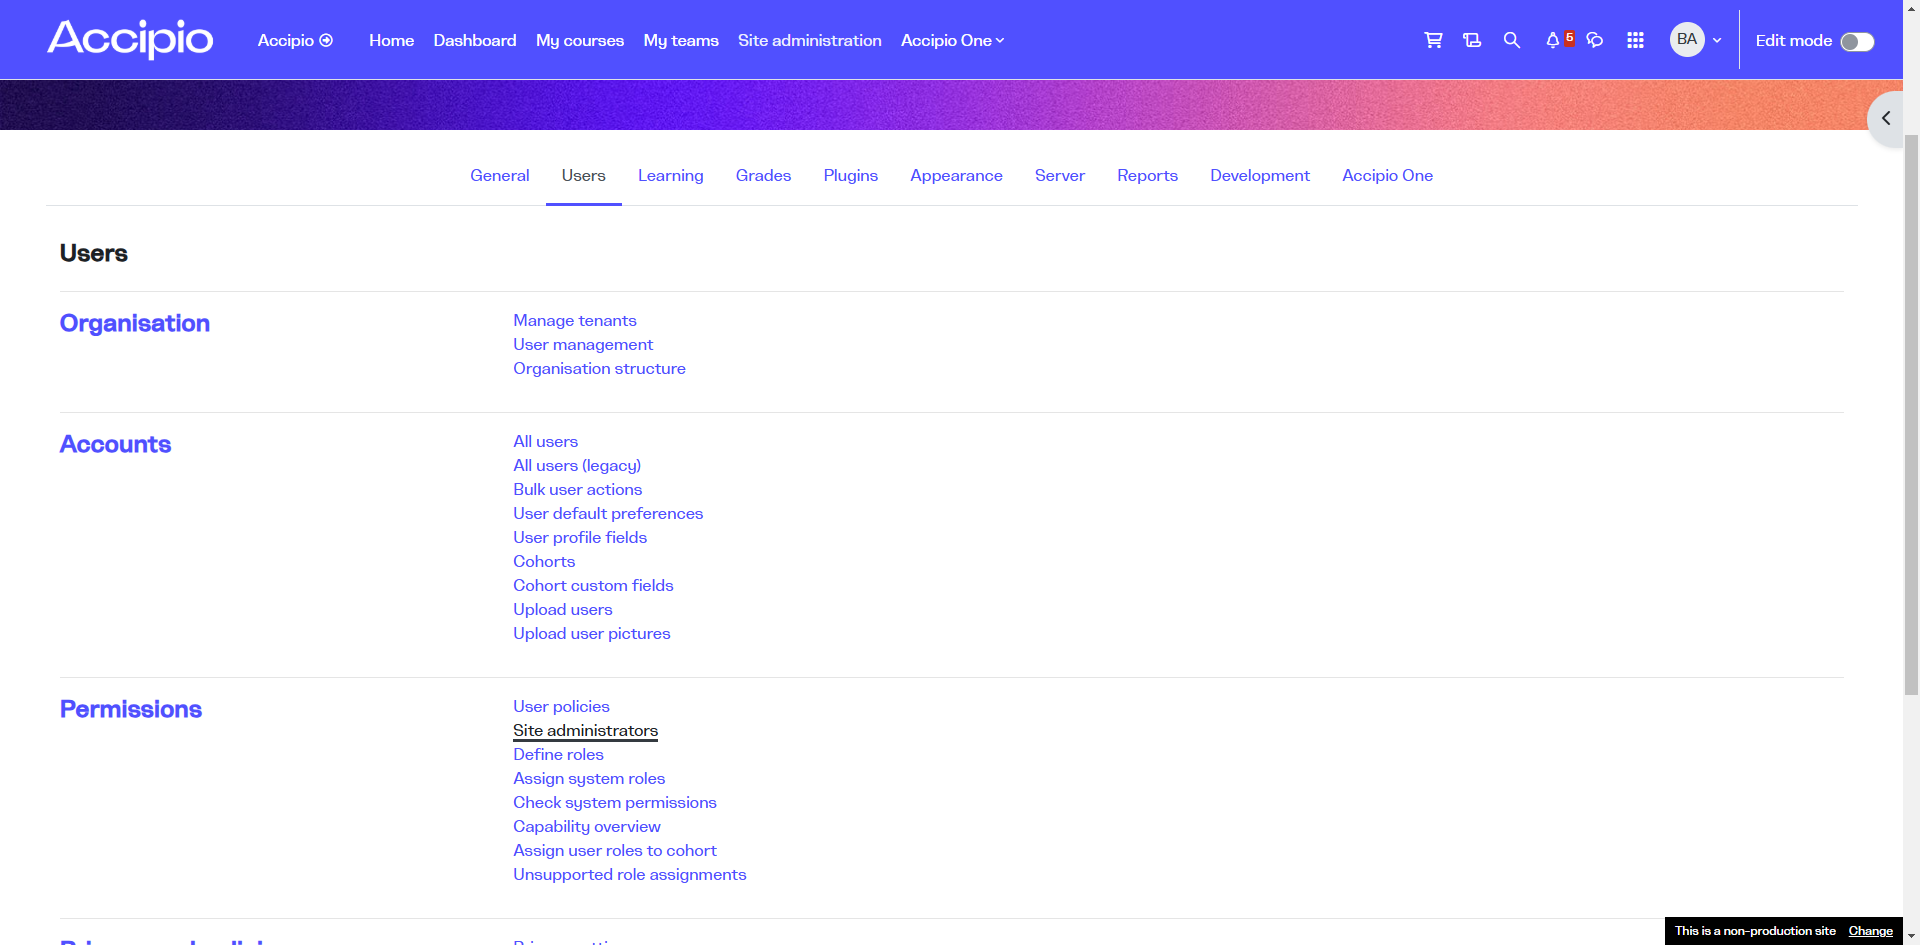
Task: Open Upload user pictures
Action: coord(592,633)
